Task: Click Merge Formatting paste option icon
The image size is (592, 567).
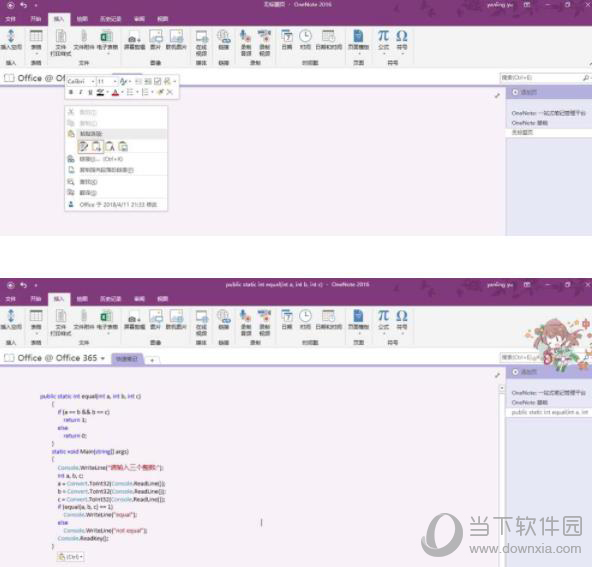Action: click(x=97, y=146)
